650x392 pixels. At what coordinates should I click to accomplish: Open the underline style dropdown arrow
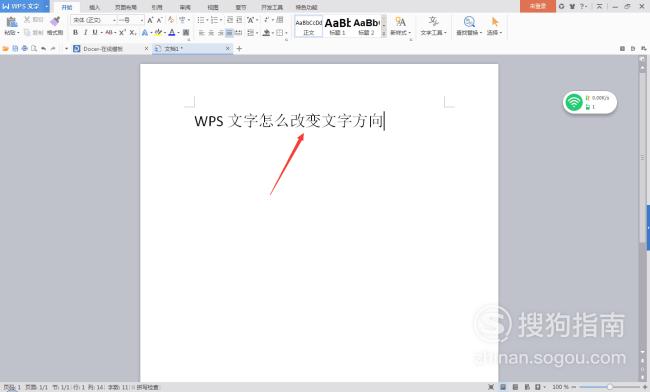pos(102,32)
